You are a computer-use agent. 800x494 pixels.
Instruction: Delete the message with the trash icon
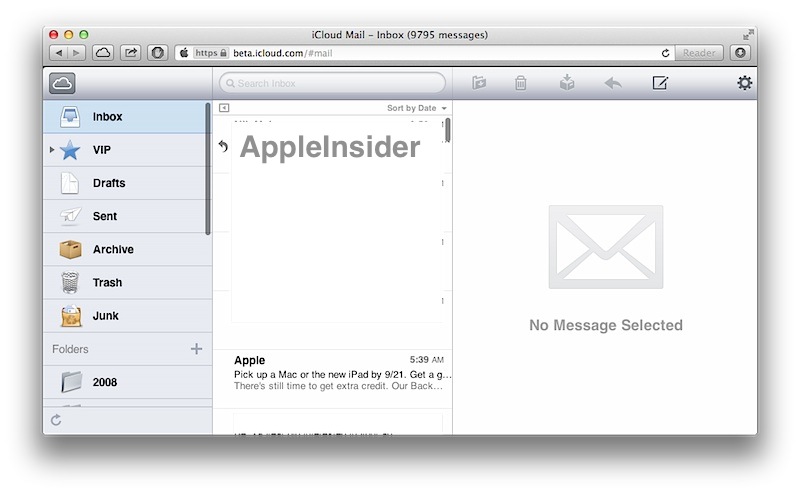pos(520,83)
